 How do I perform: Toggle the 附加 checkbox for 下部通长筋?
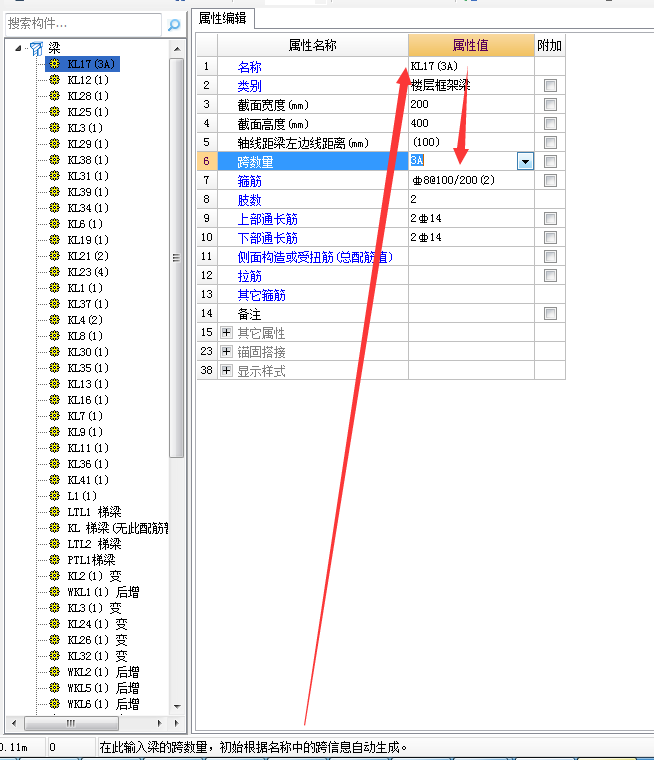pyautogui.click(x=550, y=237)
